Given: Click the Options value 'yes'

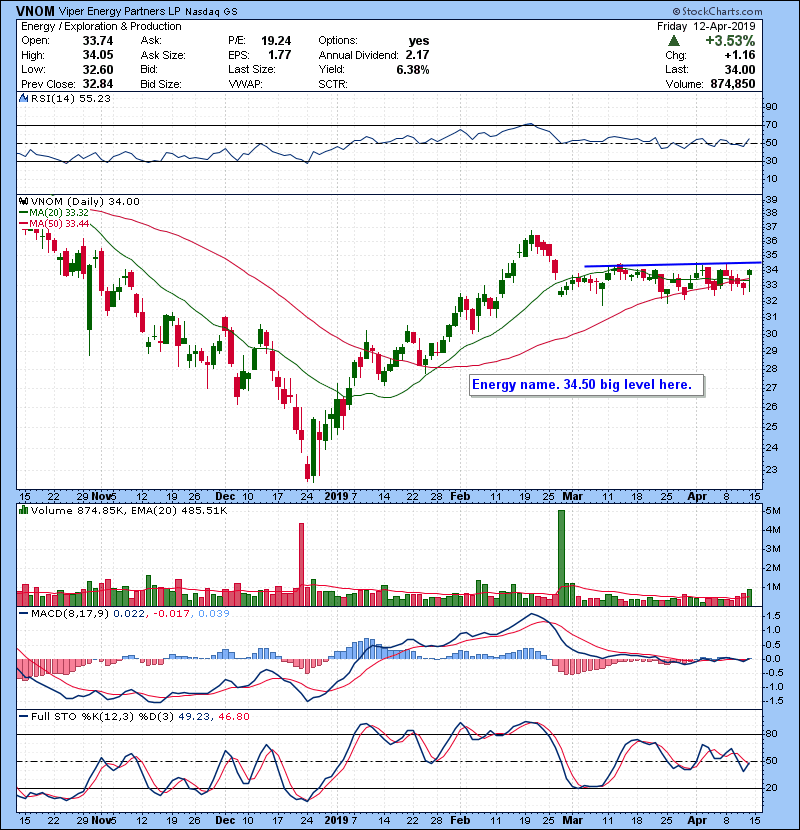Looking at the screenshot, I should point(419,41).
